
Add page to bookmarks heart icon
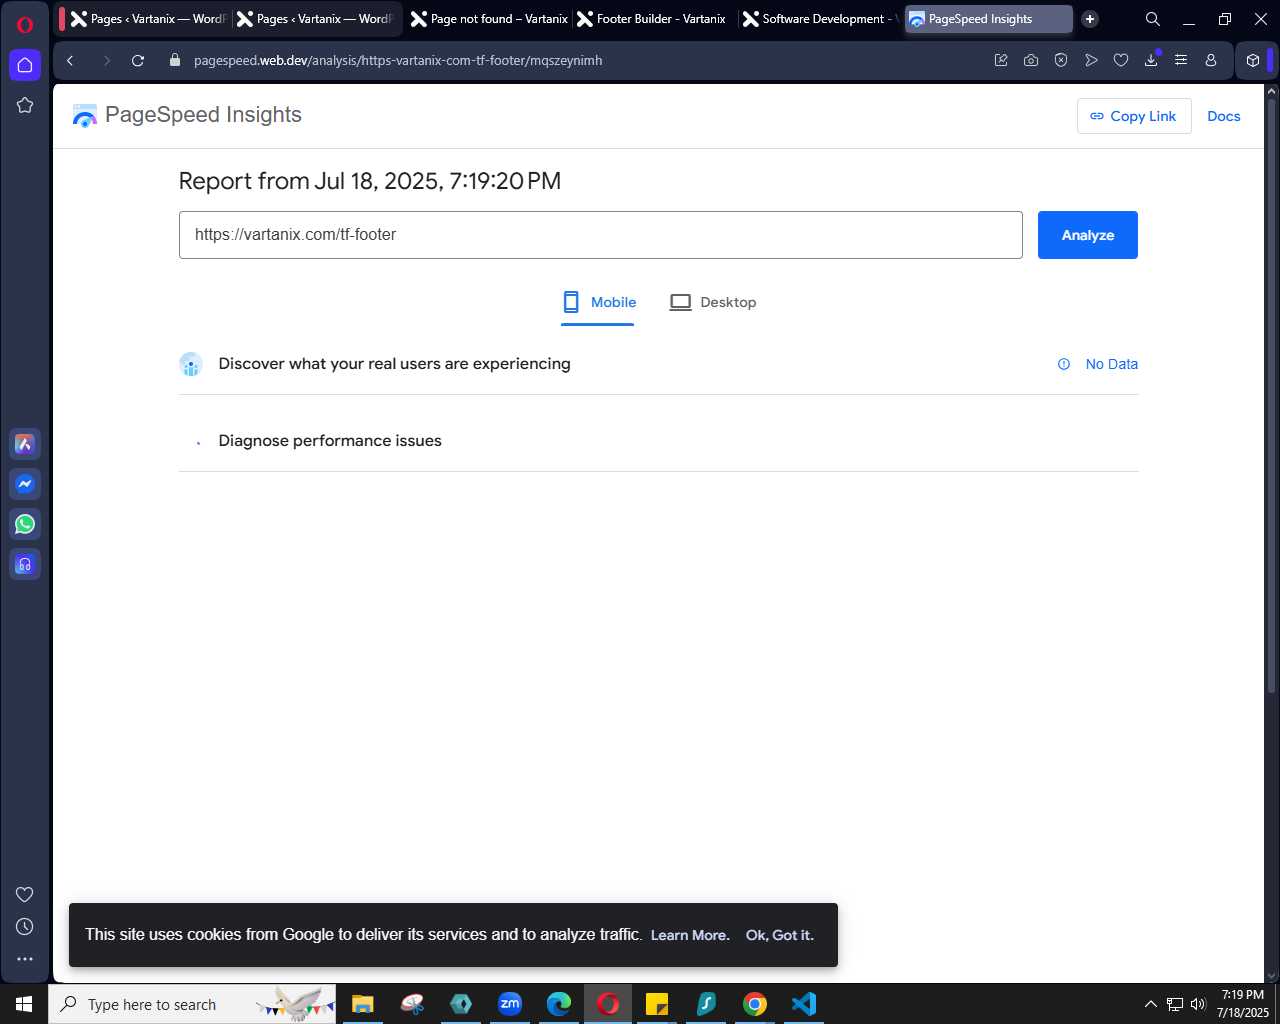point(1121,60)
